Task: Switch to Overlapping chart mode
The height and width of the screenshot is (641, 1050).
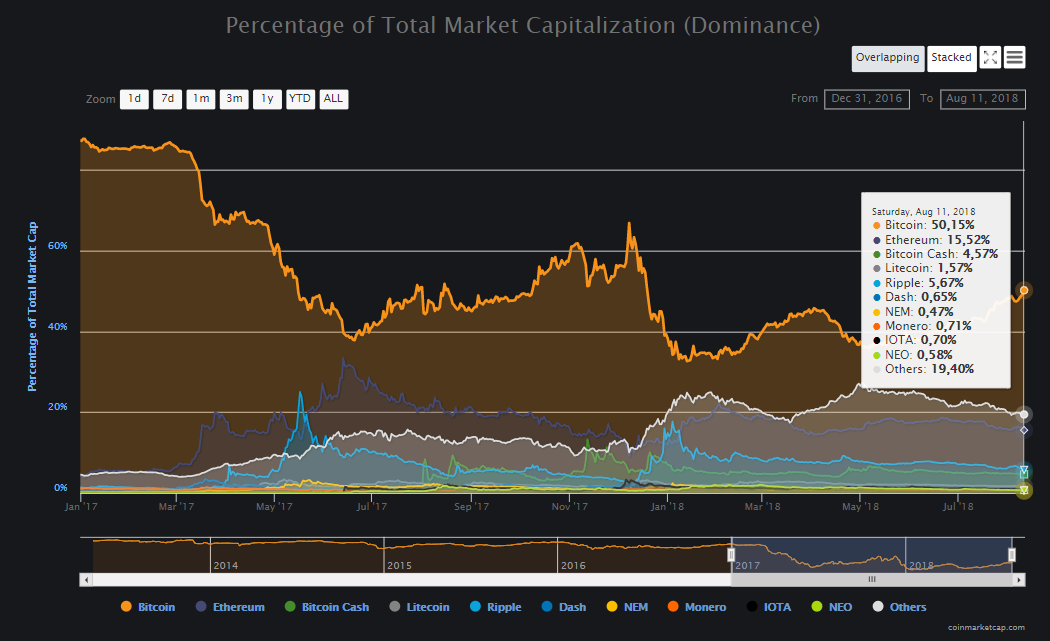Action: [887, 58]
